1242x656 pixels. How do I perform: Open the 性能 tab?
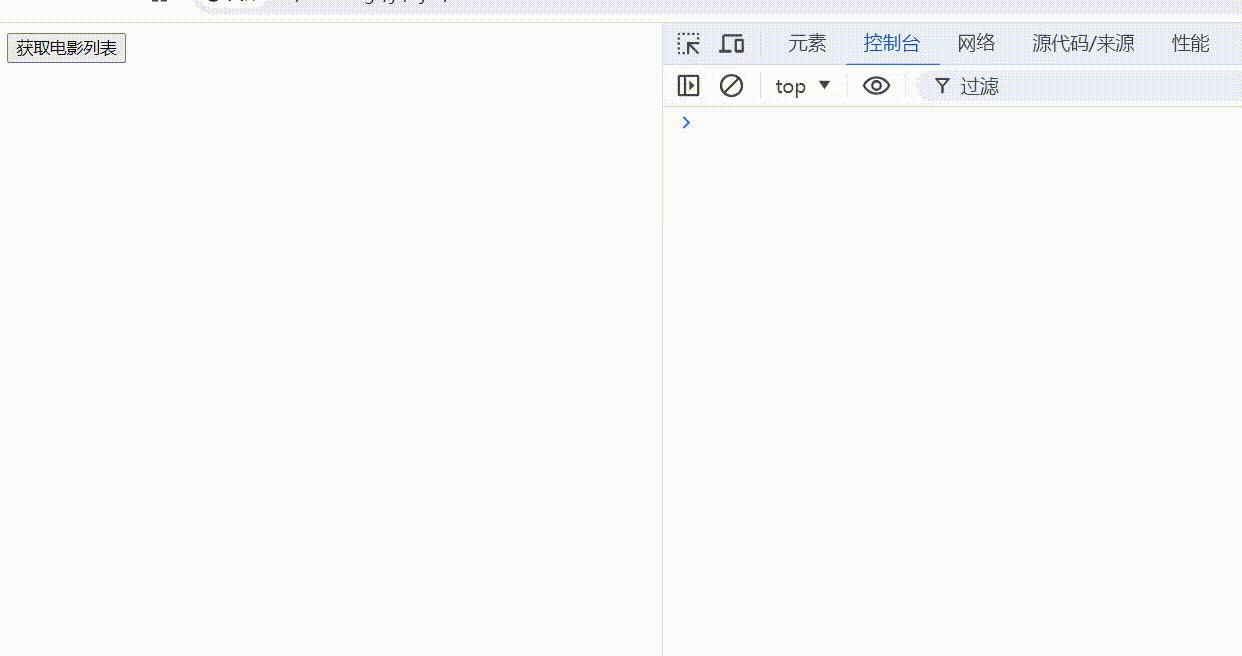[x=1190, y=44]
